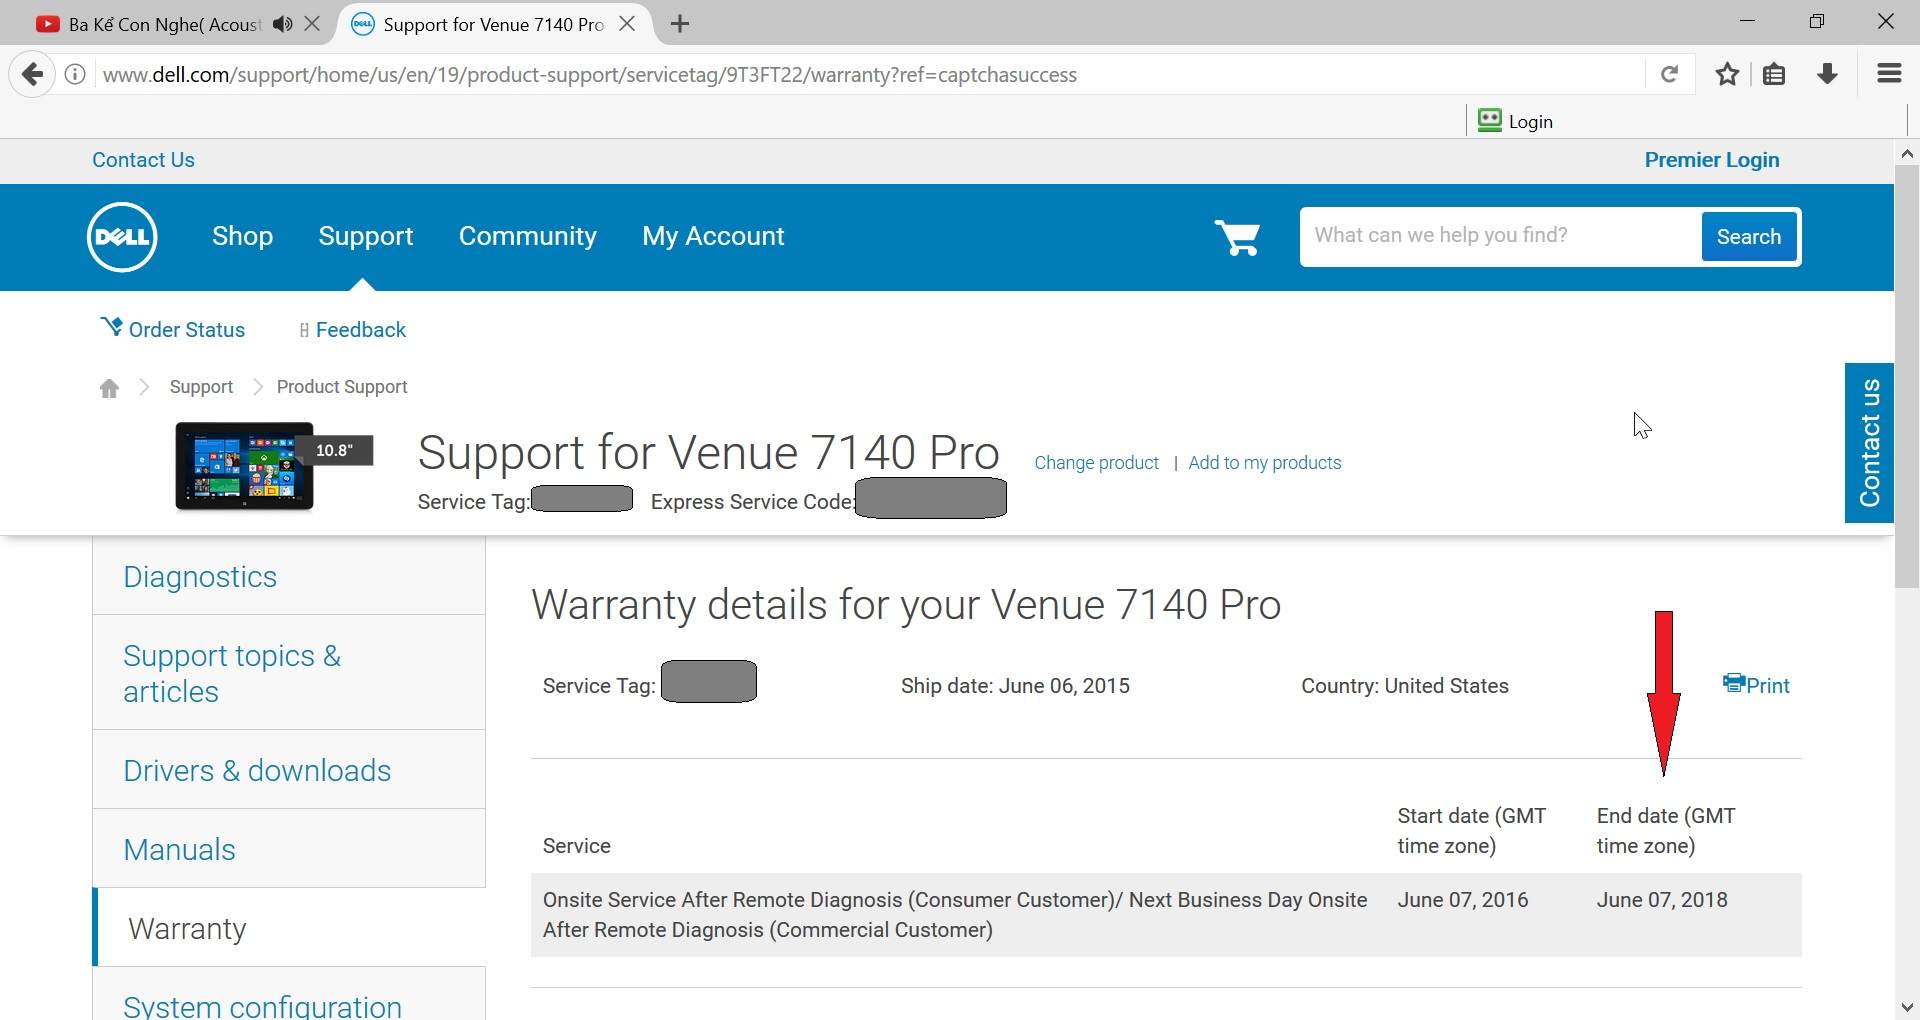Viewport: 1920px width, 1020px height.
Task: Open site information icon in address bar
Action: pos(75,74)
